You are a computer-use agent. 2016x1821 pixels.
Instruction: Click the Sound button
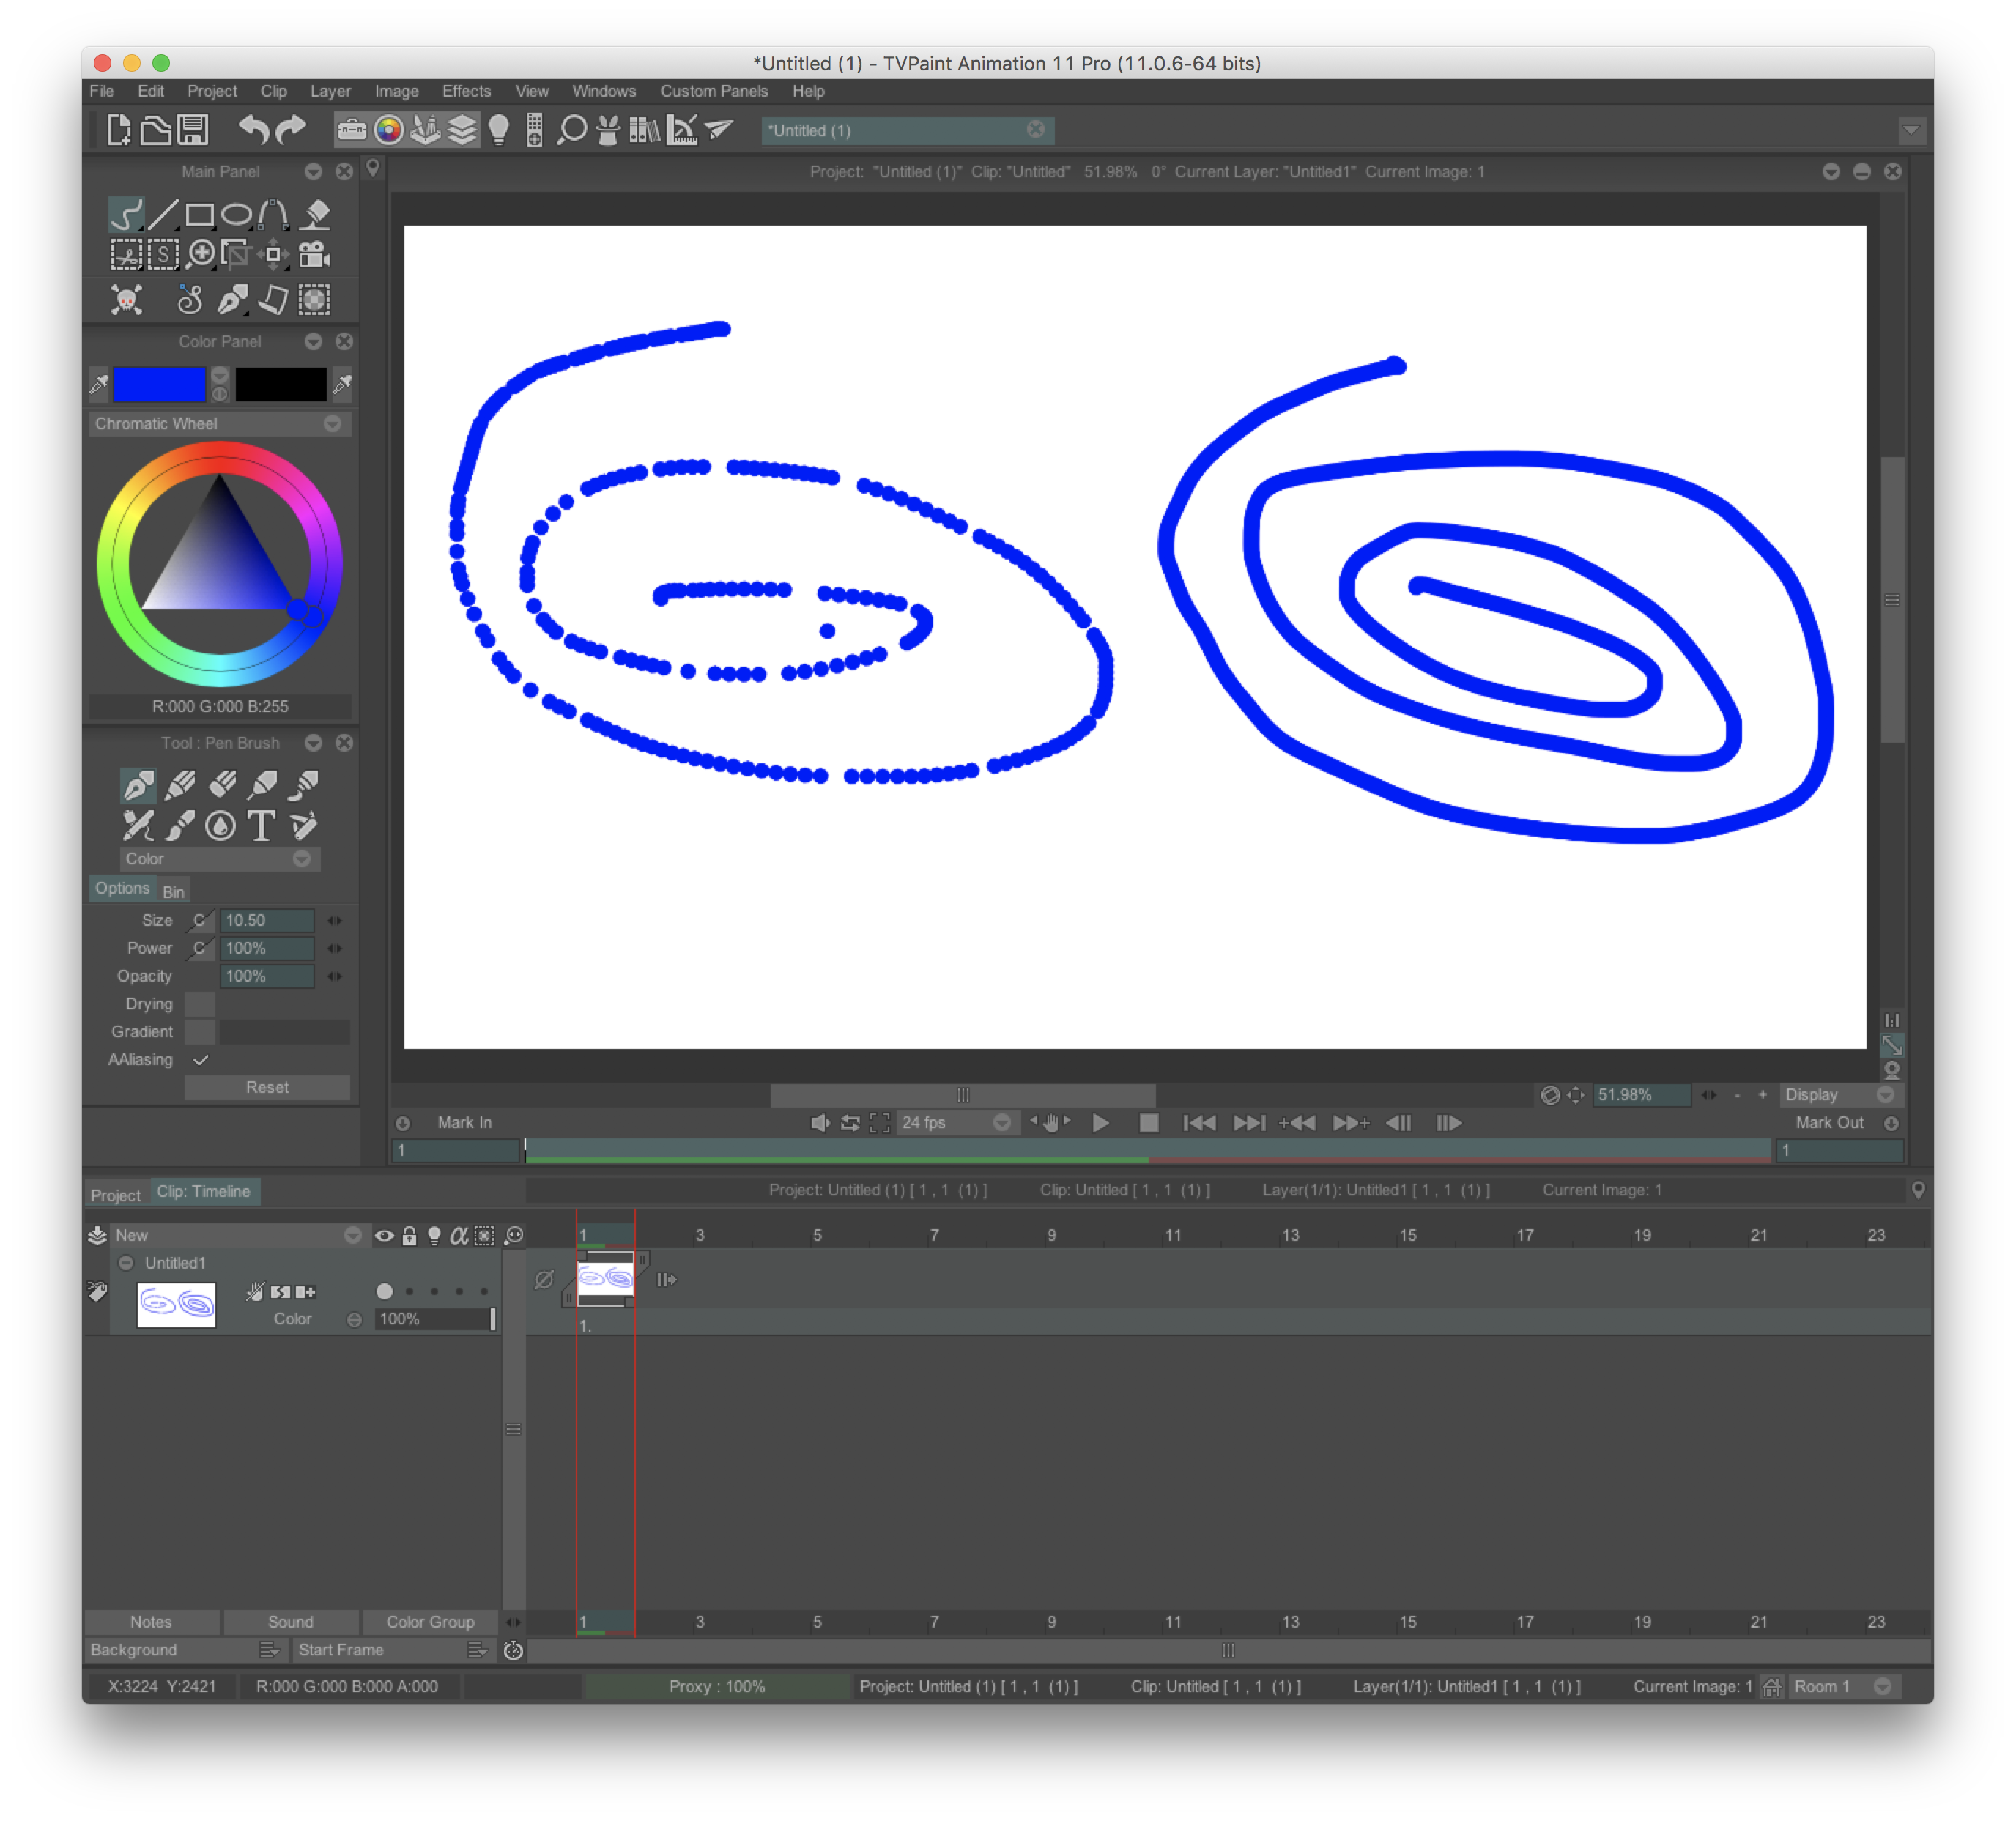[x=291, y=1622]
